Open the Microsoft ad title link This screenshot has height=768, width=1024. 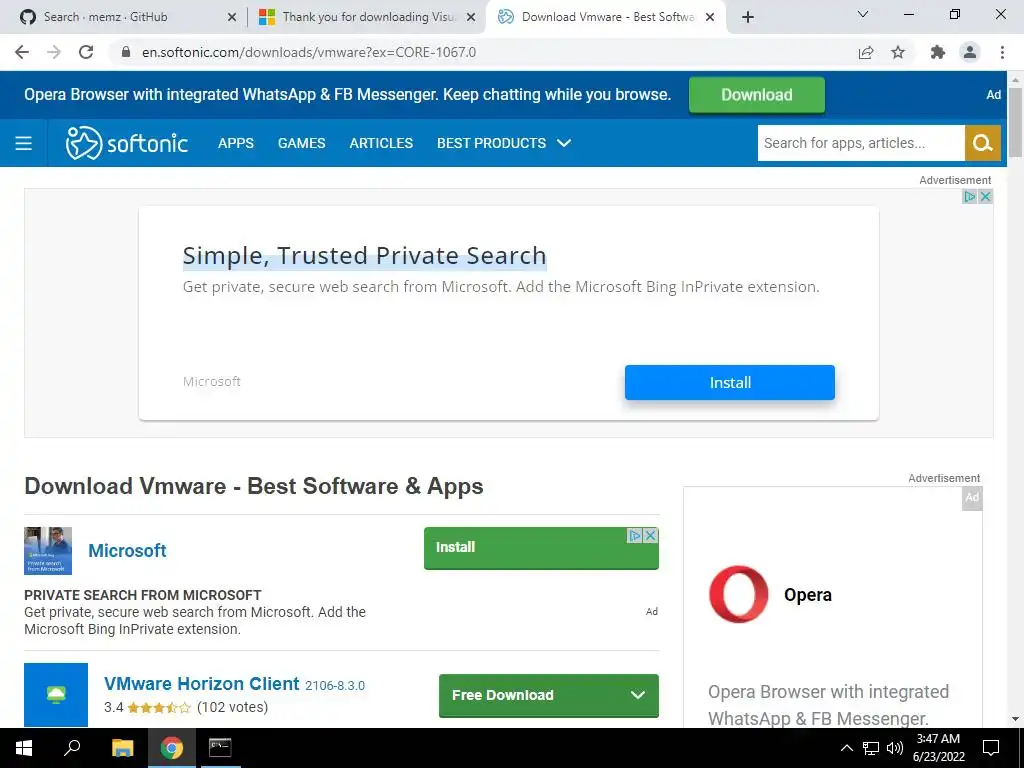click(127, 551)
